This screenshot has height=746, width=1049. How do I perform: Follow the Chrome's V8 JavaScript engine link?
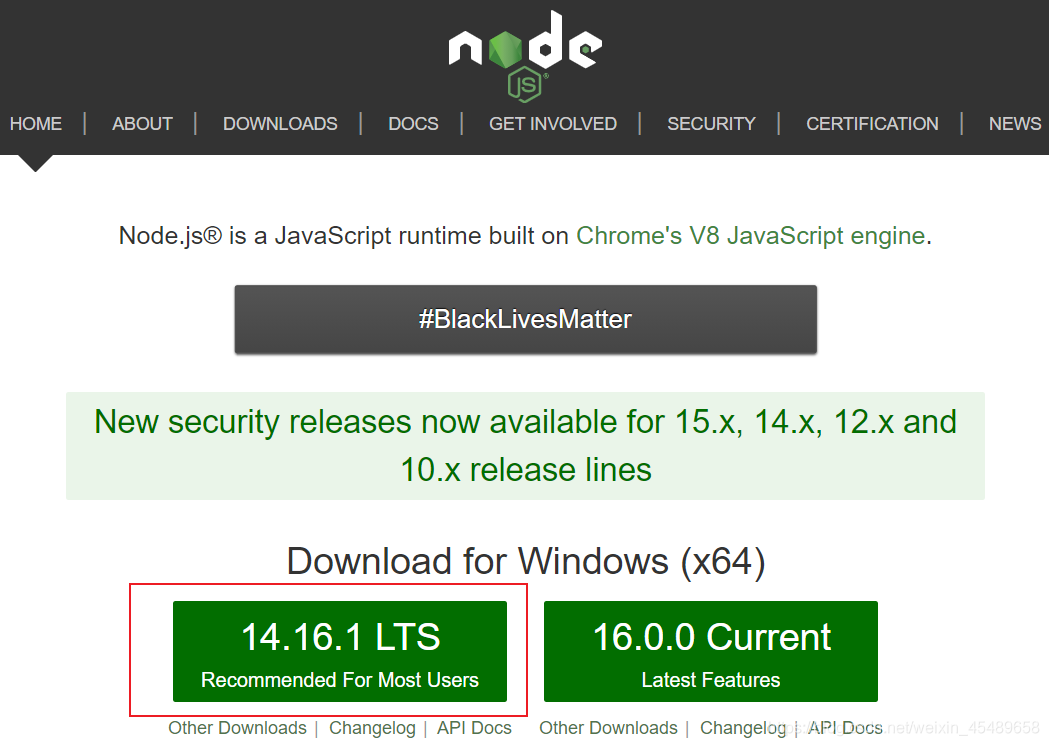(751, 236)
